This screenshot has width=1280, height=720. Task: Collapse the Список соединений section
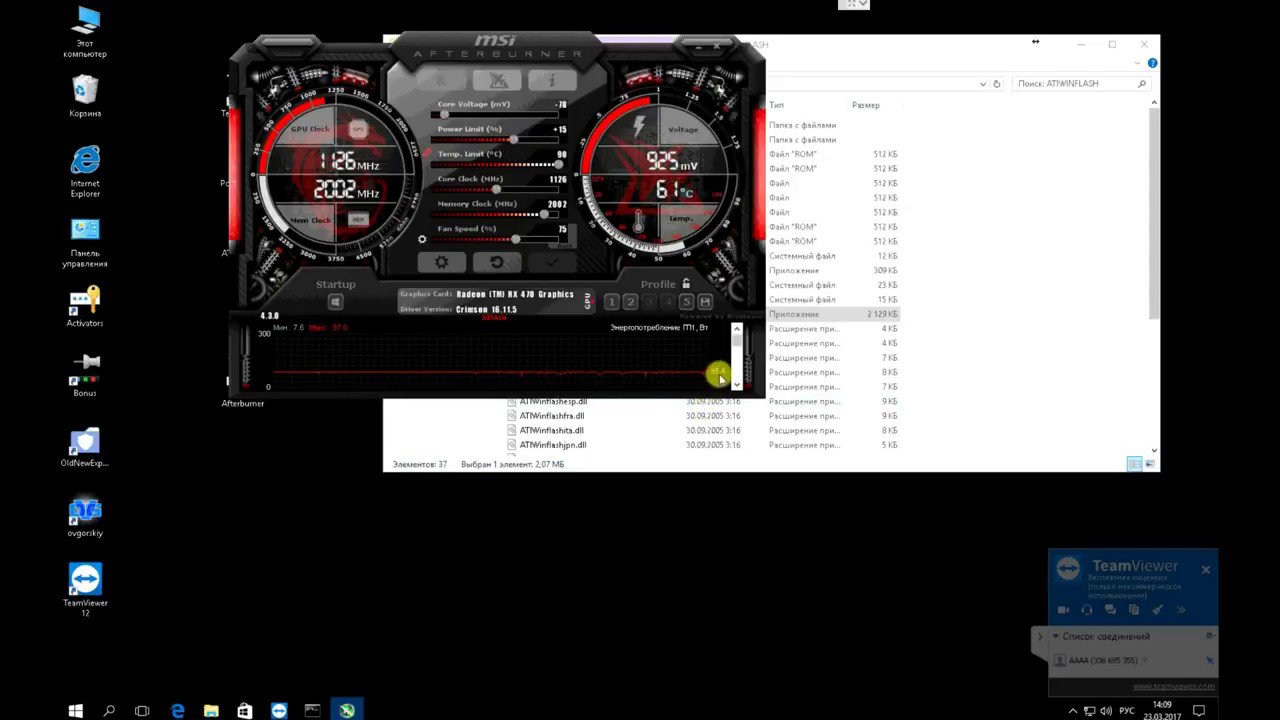pyautogui.click(x=1055, y=636)
